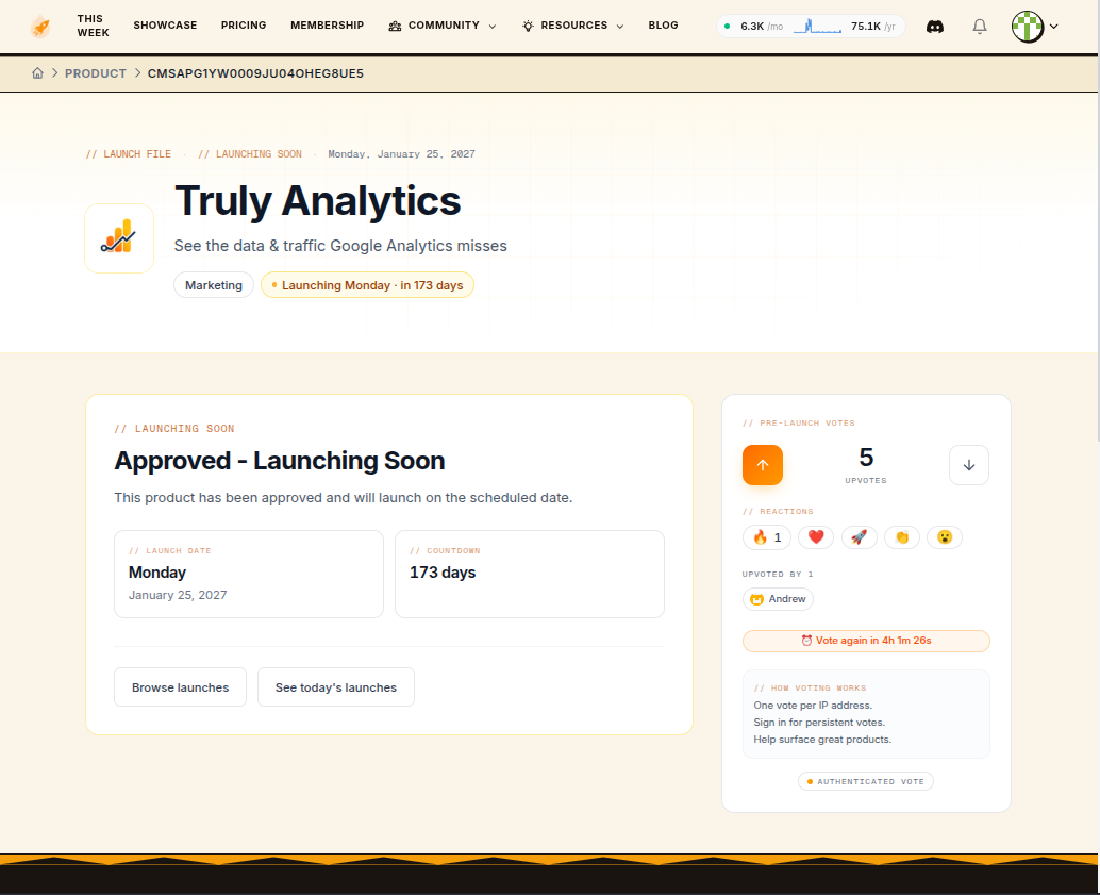
Task: Click the 173 days countdown value
Action: click(x=443, y=572)
